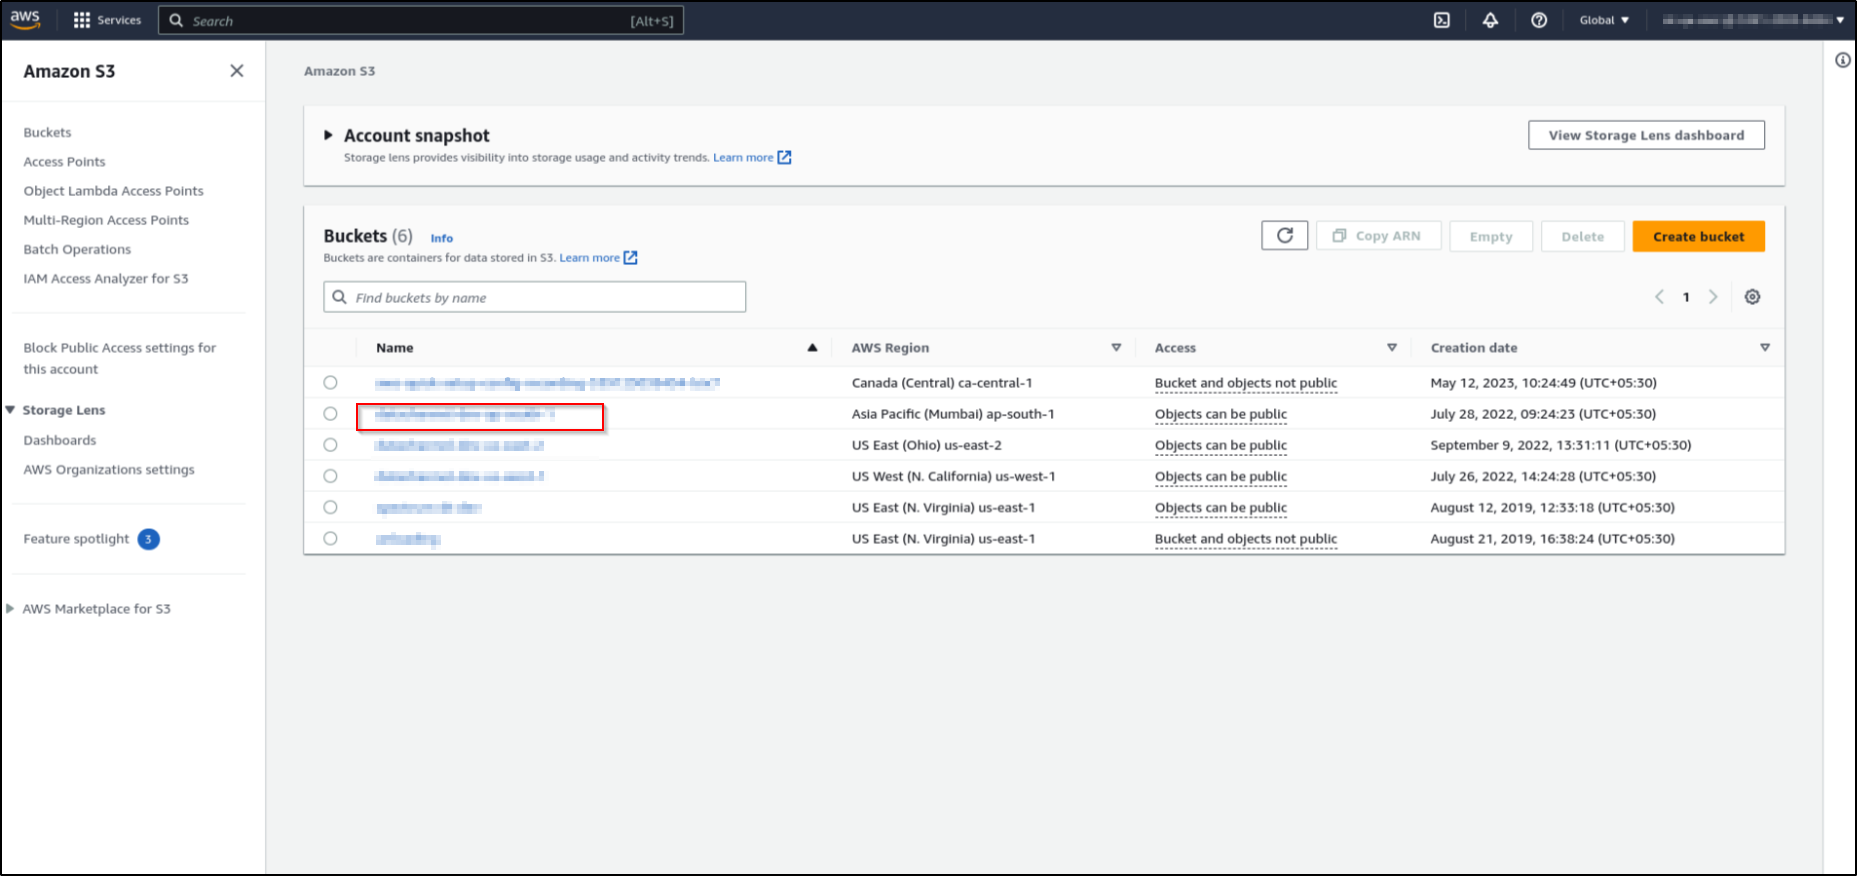This screenshot has height=876, width=1857.
Task: Click View Storage Lens dashboard
Action: 1646,135
